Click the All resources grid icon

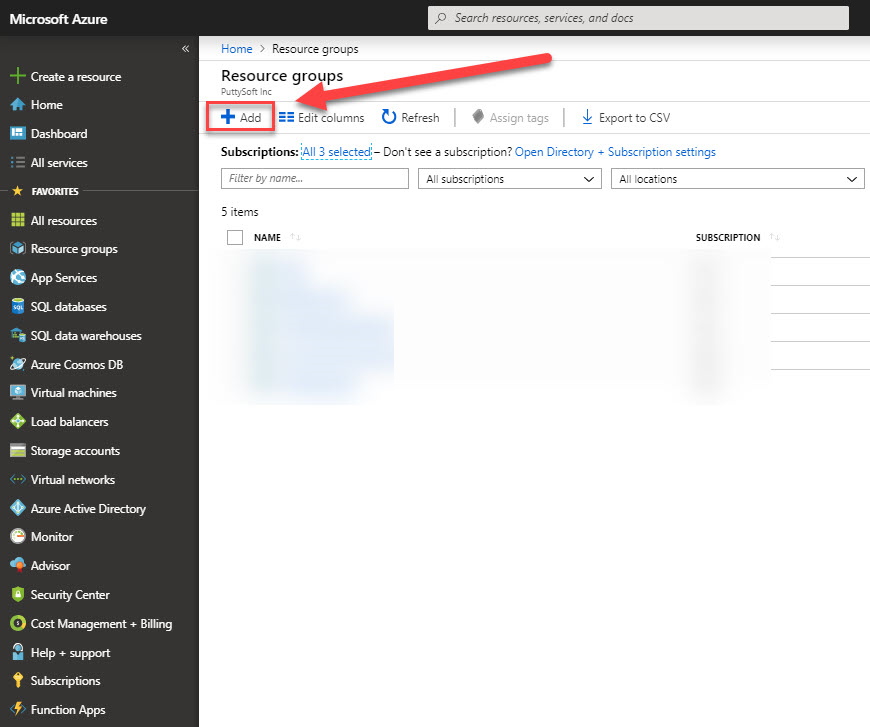coord(18,220)
